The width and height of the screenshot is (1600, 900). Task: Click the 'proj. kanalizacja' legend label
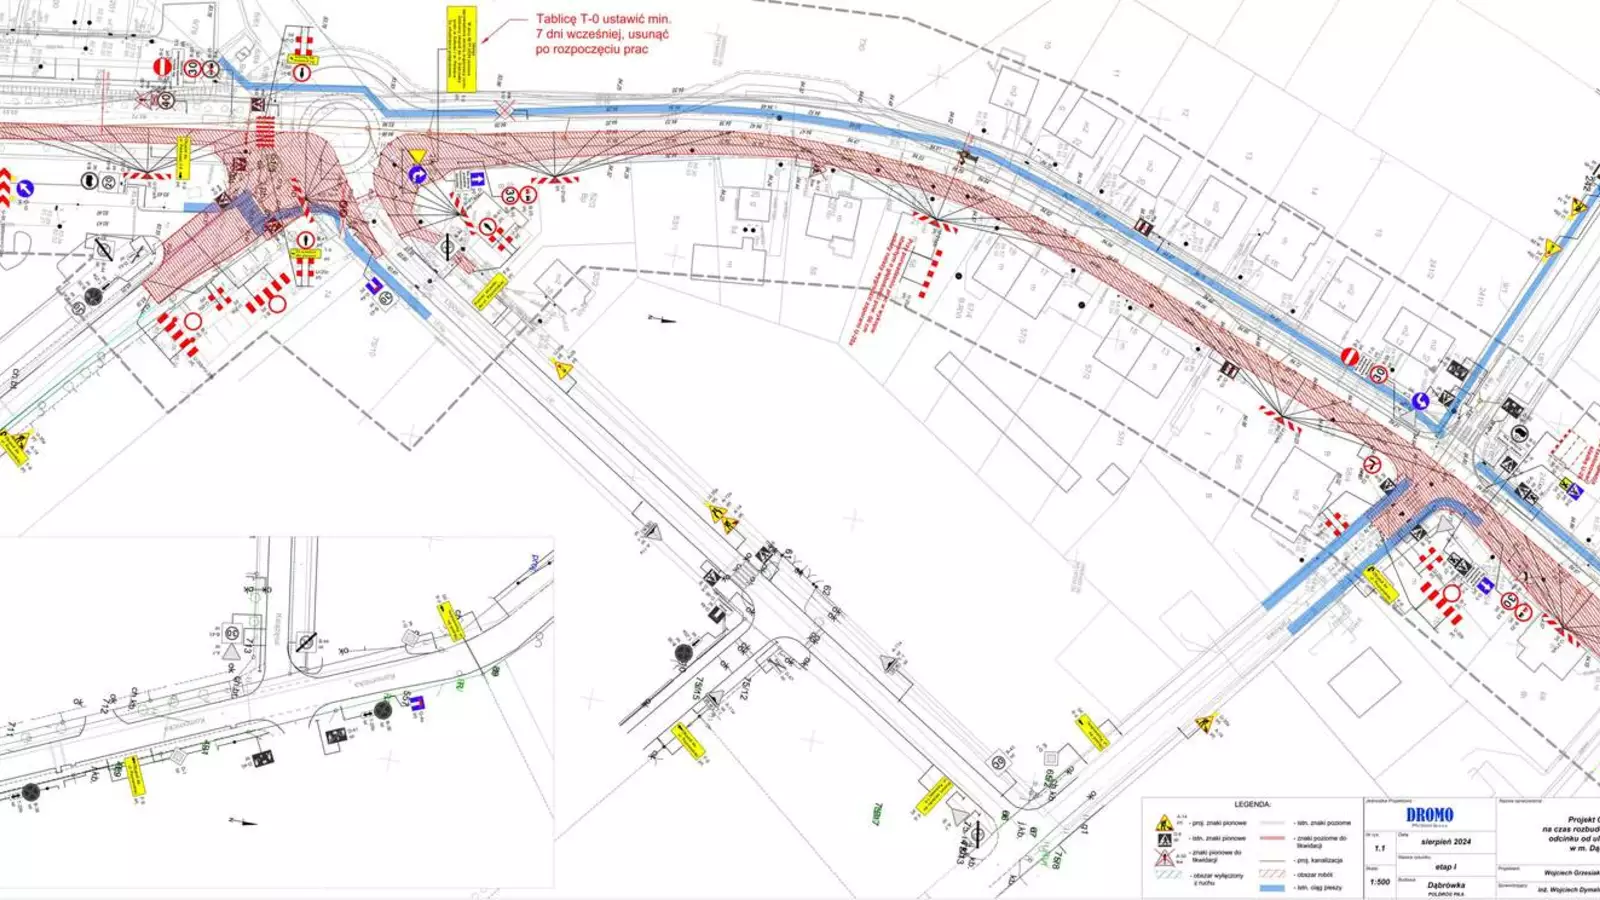point(1320,860)
